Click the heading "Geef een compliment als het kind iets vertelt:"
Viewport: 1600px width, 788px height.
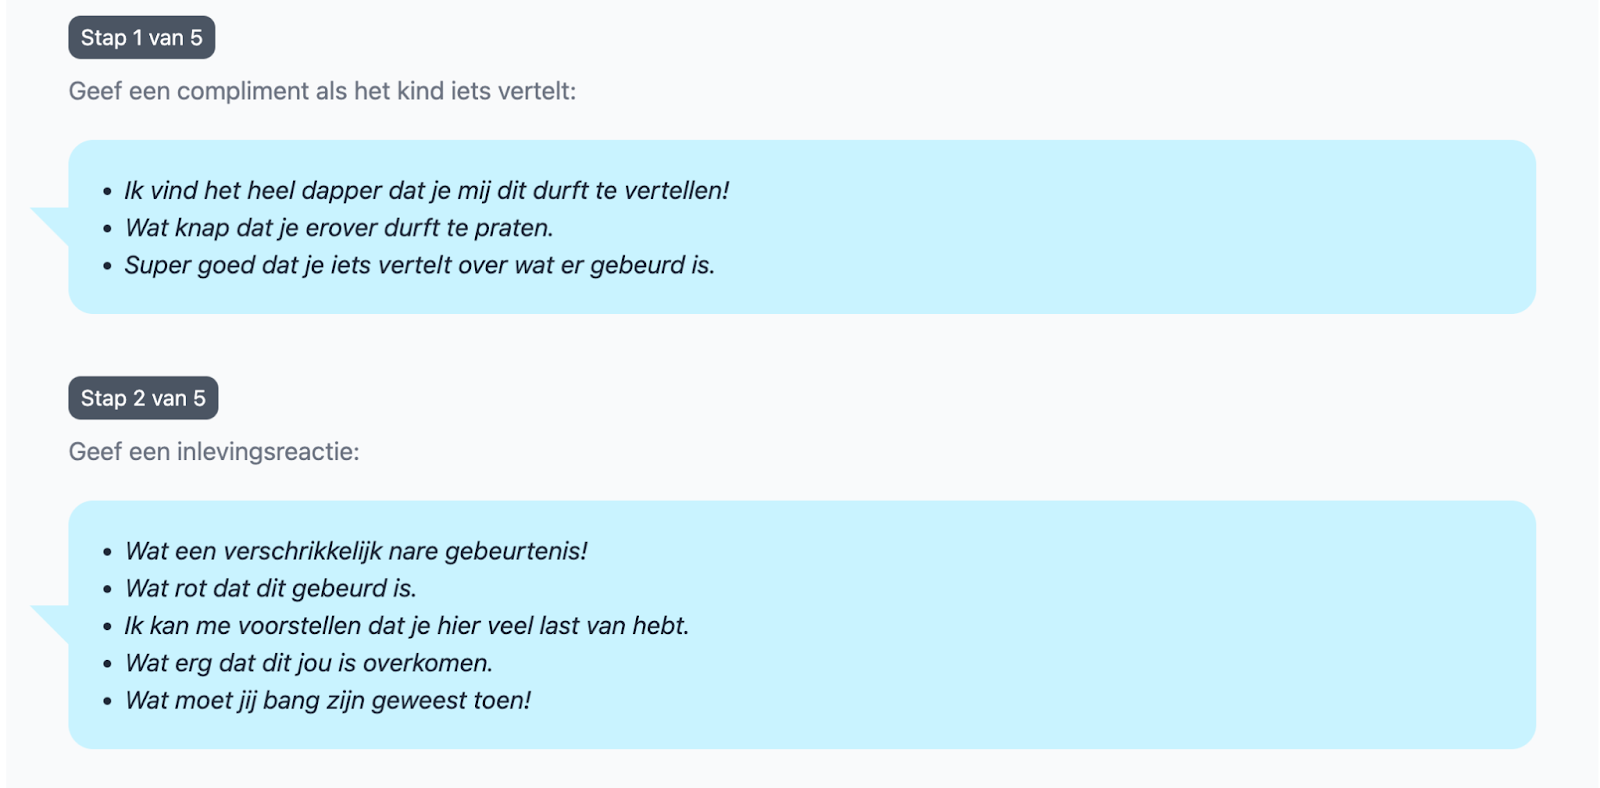click(x=322, y=91)
